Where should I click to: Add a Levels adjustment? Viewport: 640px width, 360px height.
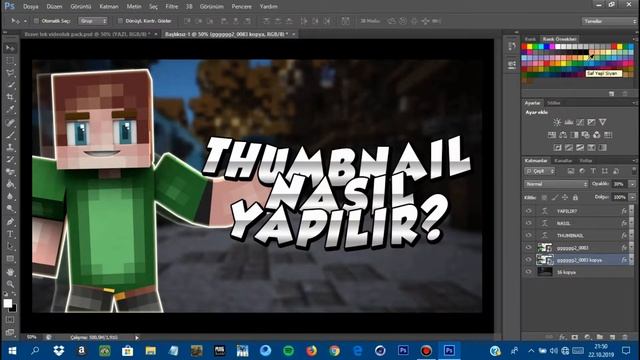(x=569, y=122)
